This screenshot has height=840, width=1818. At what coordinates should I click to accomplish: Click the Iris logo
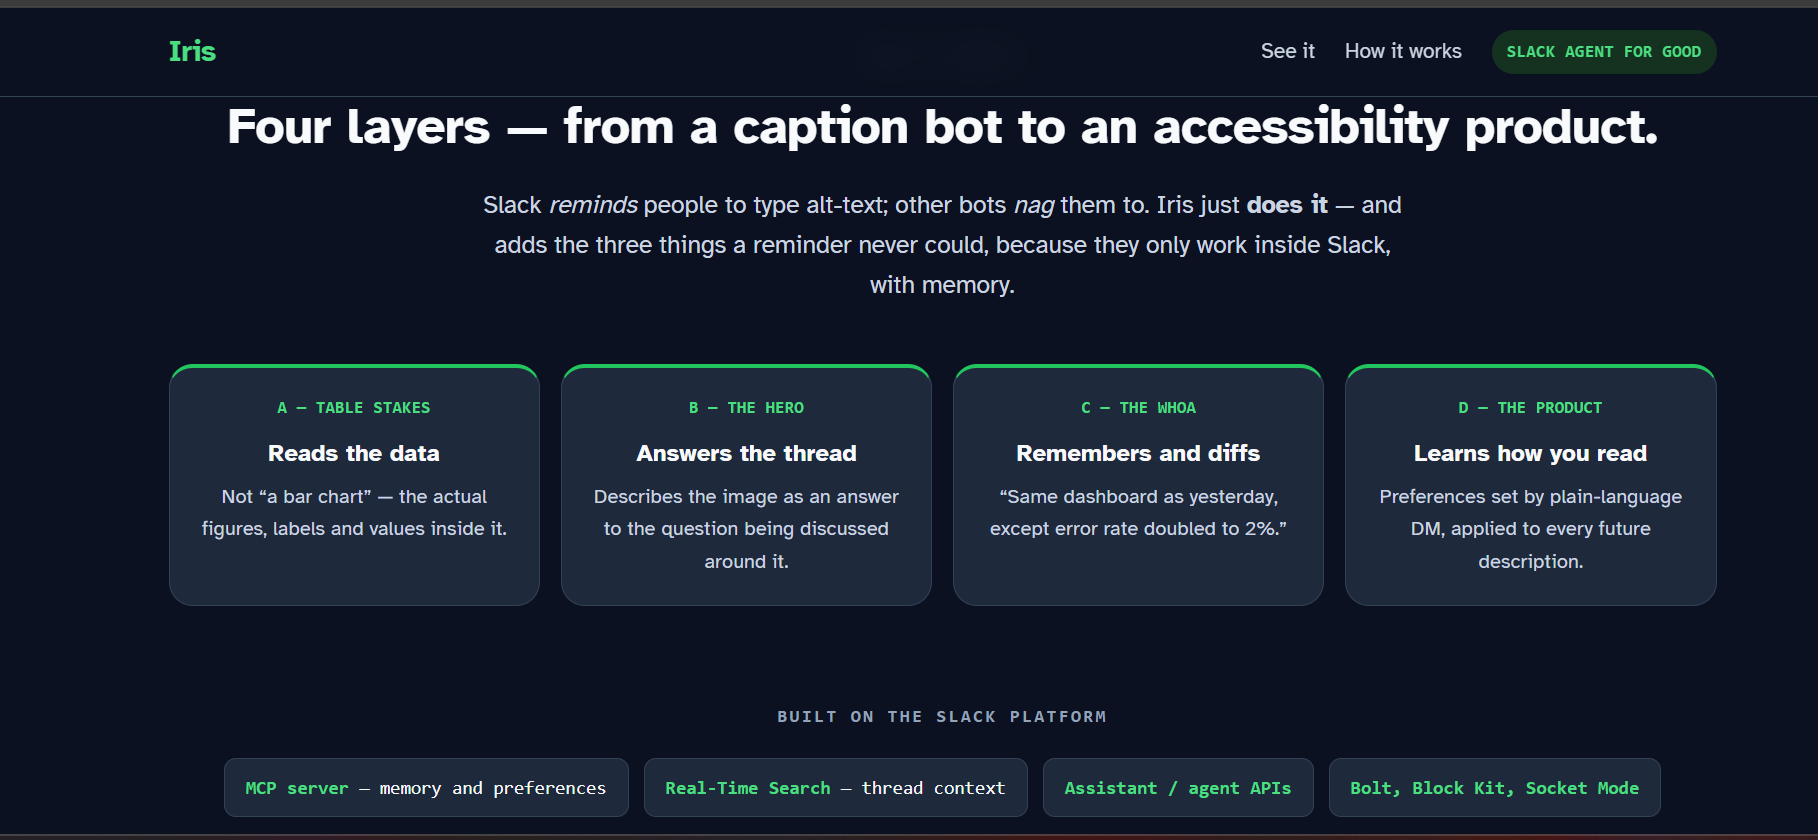click(x=192, y=51)
